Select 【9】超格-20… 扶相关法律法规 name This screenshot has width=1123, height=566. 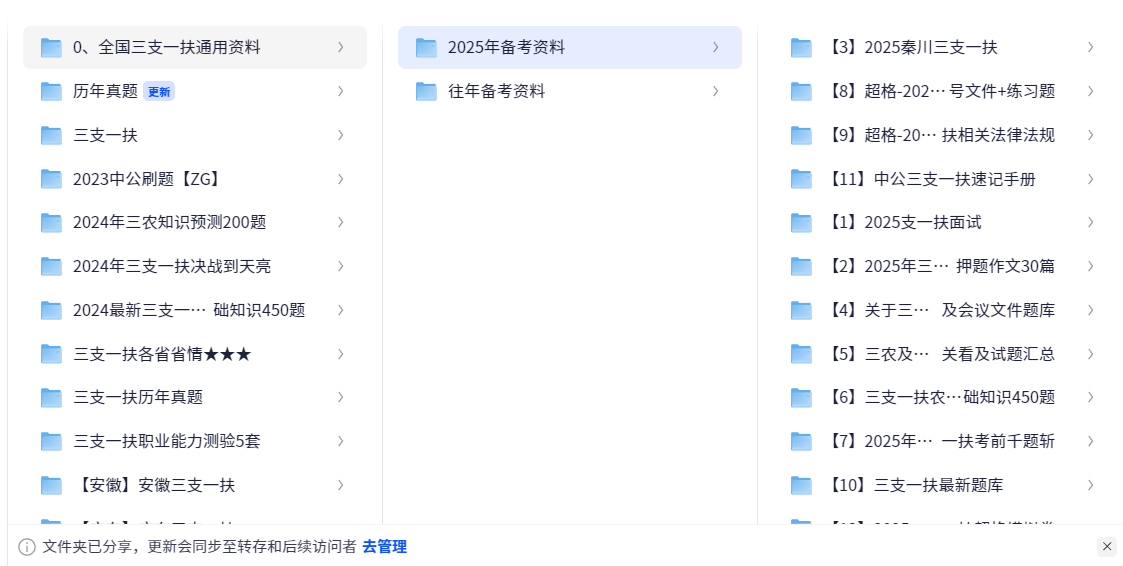click(941, 135)
